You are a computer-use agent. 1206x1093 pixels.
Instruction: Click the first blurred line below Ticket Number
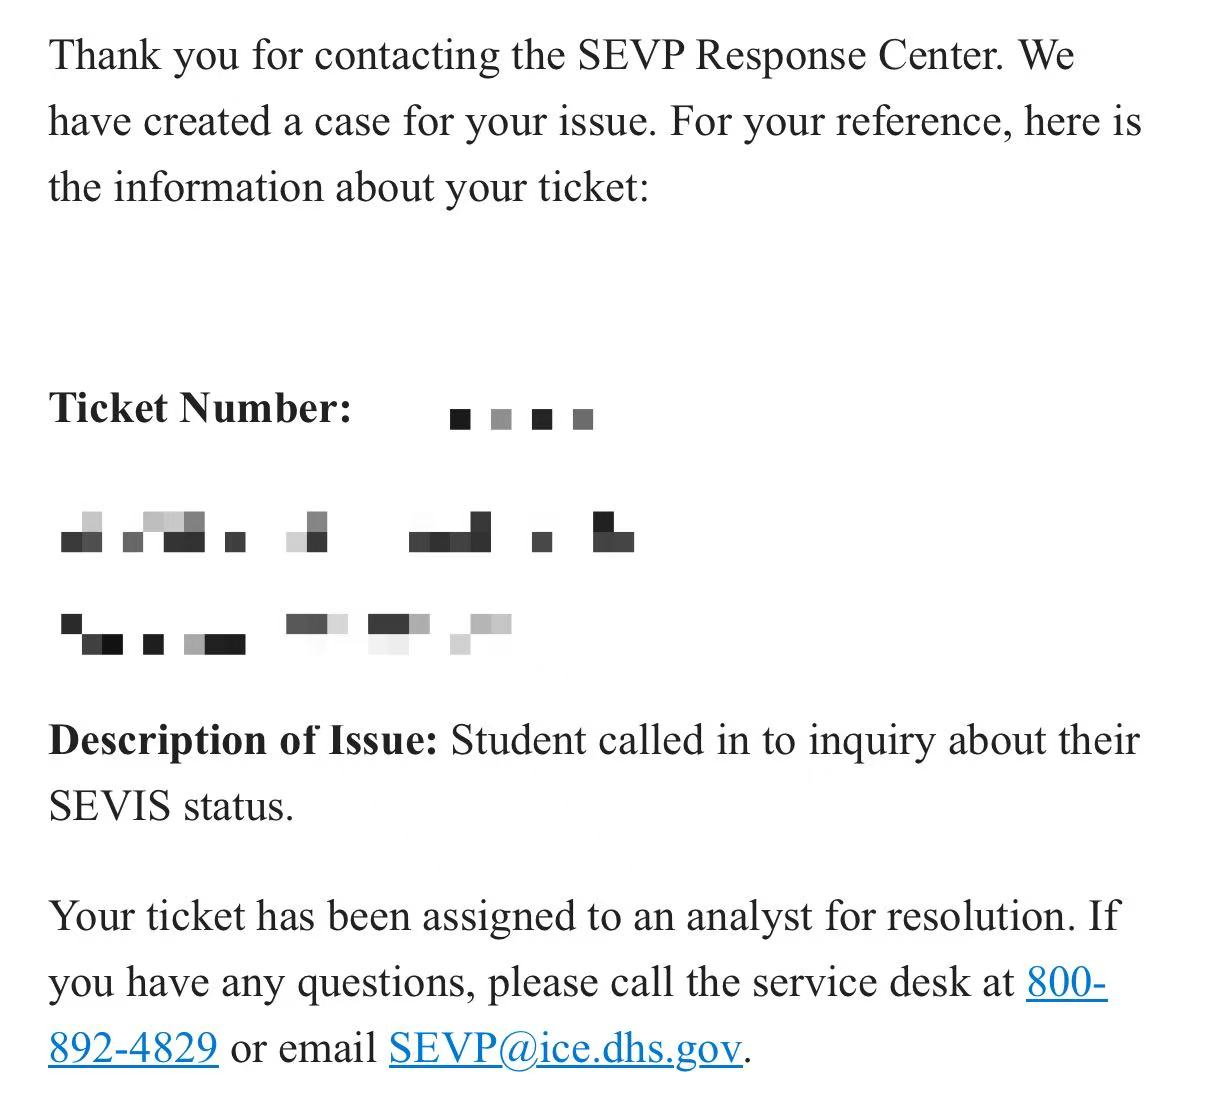(346, 532)
